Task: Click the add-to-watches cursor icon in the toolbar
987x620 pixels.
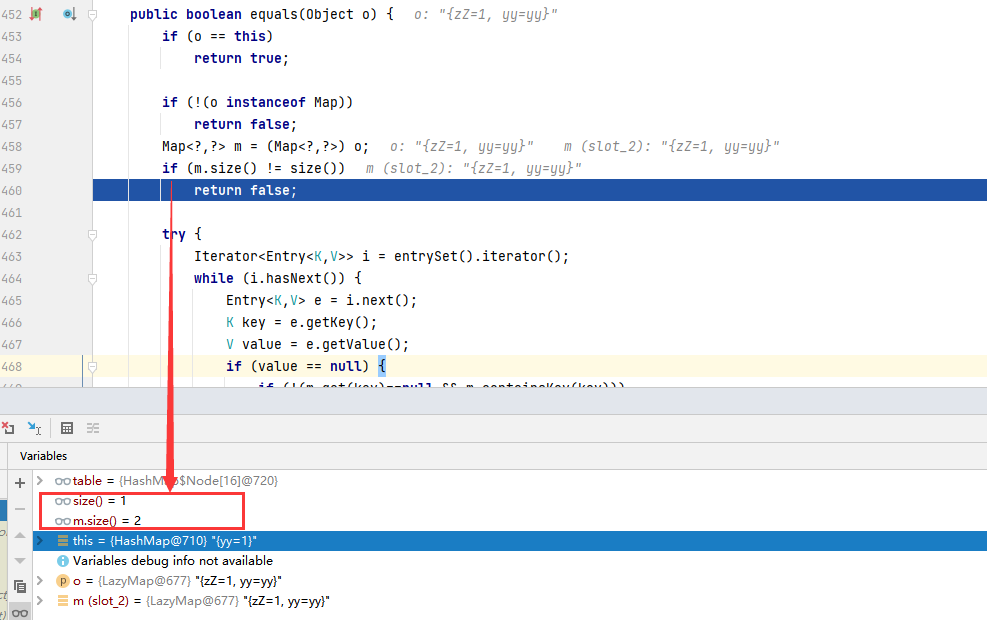Action: tap(34, 427)
